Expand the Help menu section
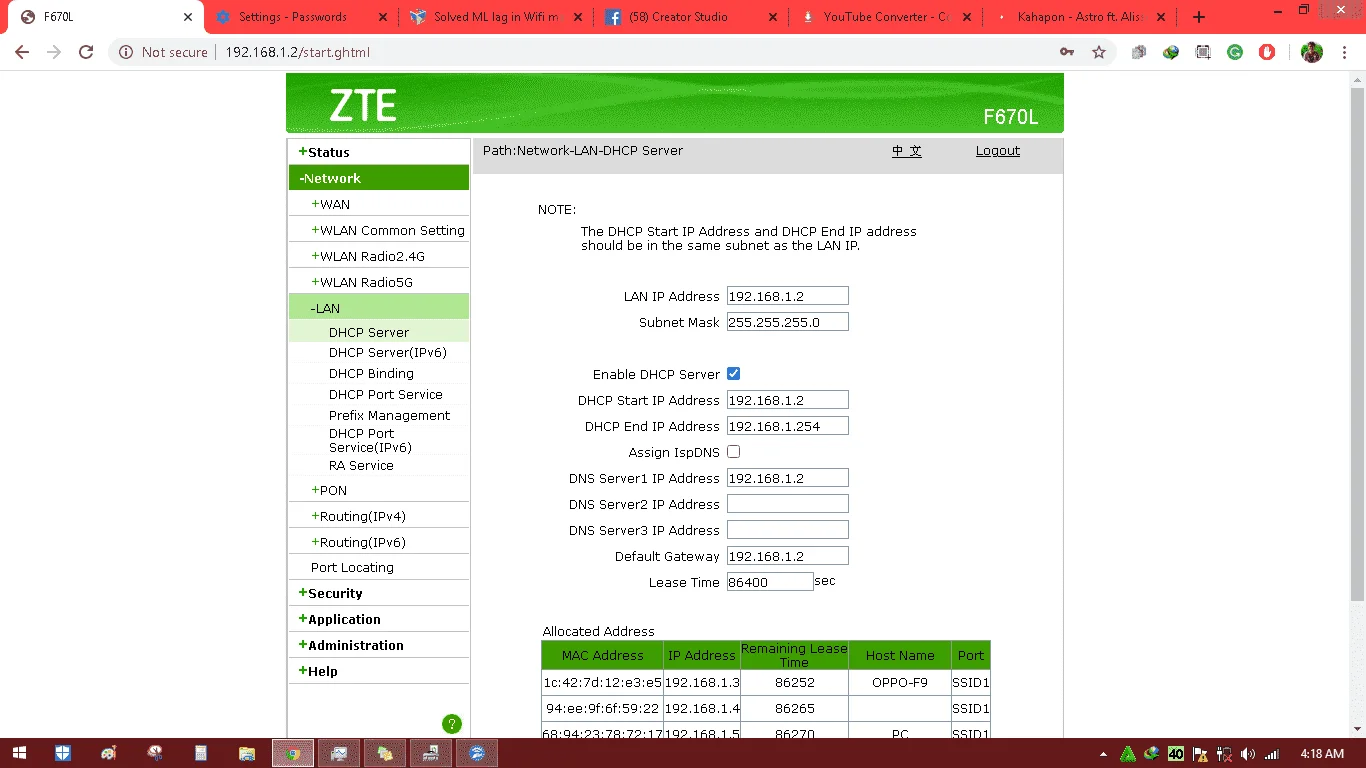This screenshot has width=1366, height=768. click(318, 671)
